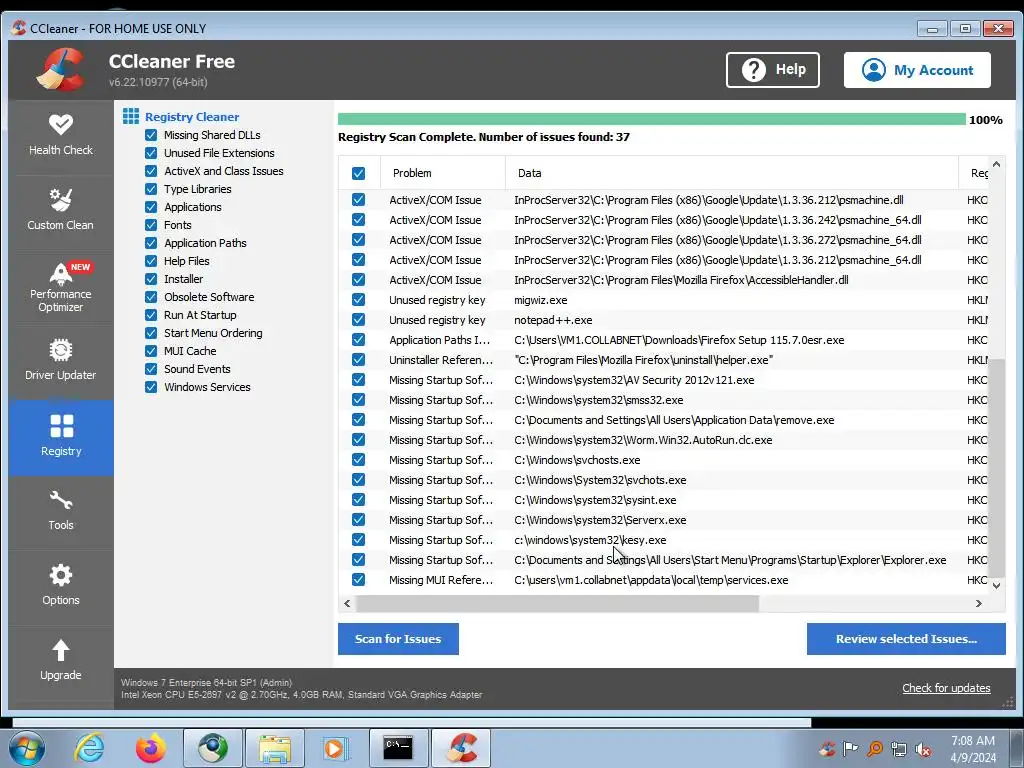Uncheck Missing Shared DLLs

(151, 135)
